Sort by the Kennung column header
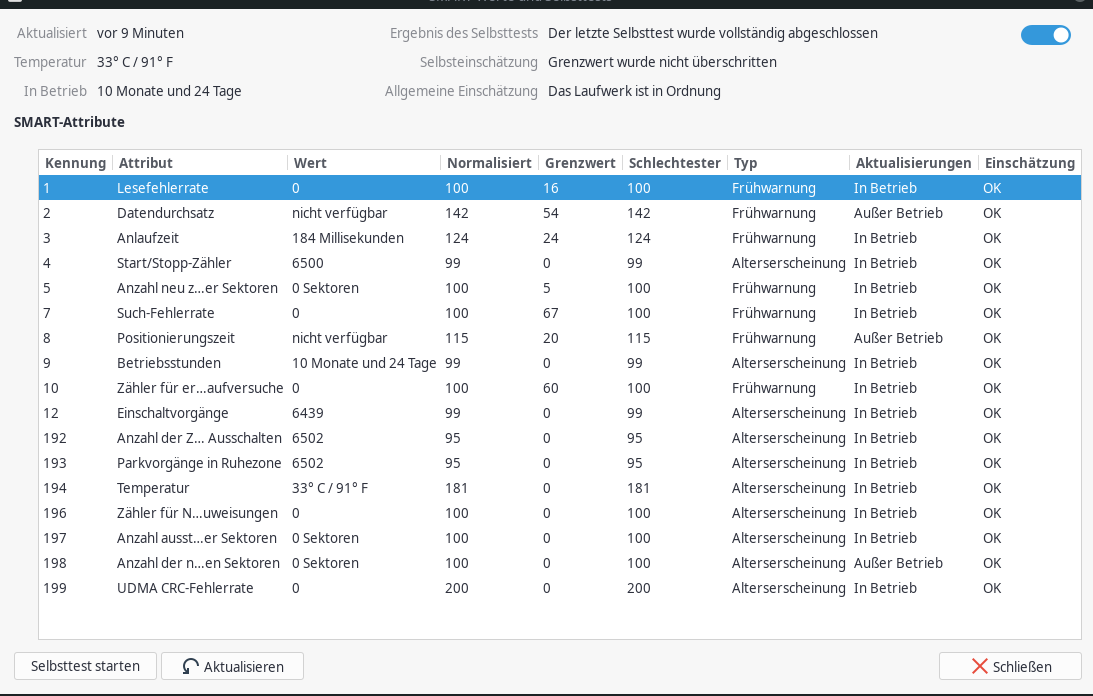The width and height of the screenshot is (1093, 696). pos(75,162)
